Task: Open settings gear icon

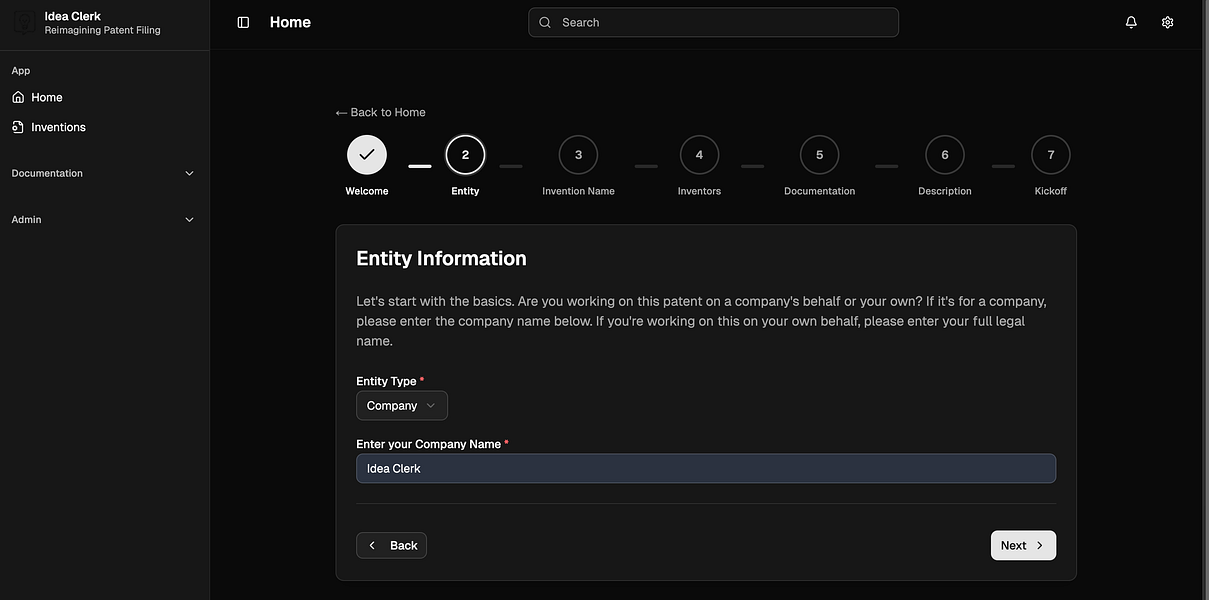Action: [x=1167, y=22]
